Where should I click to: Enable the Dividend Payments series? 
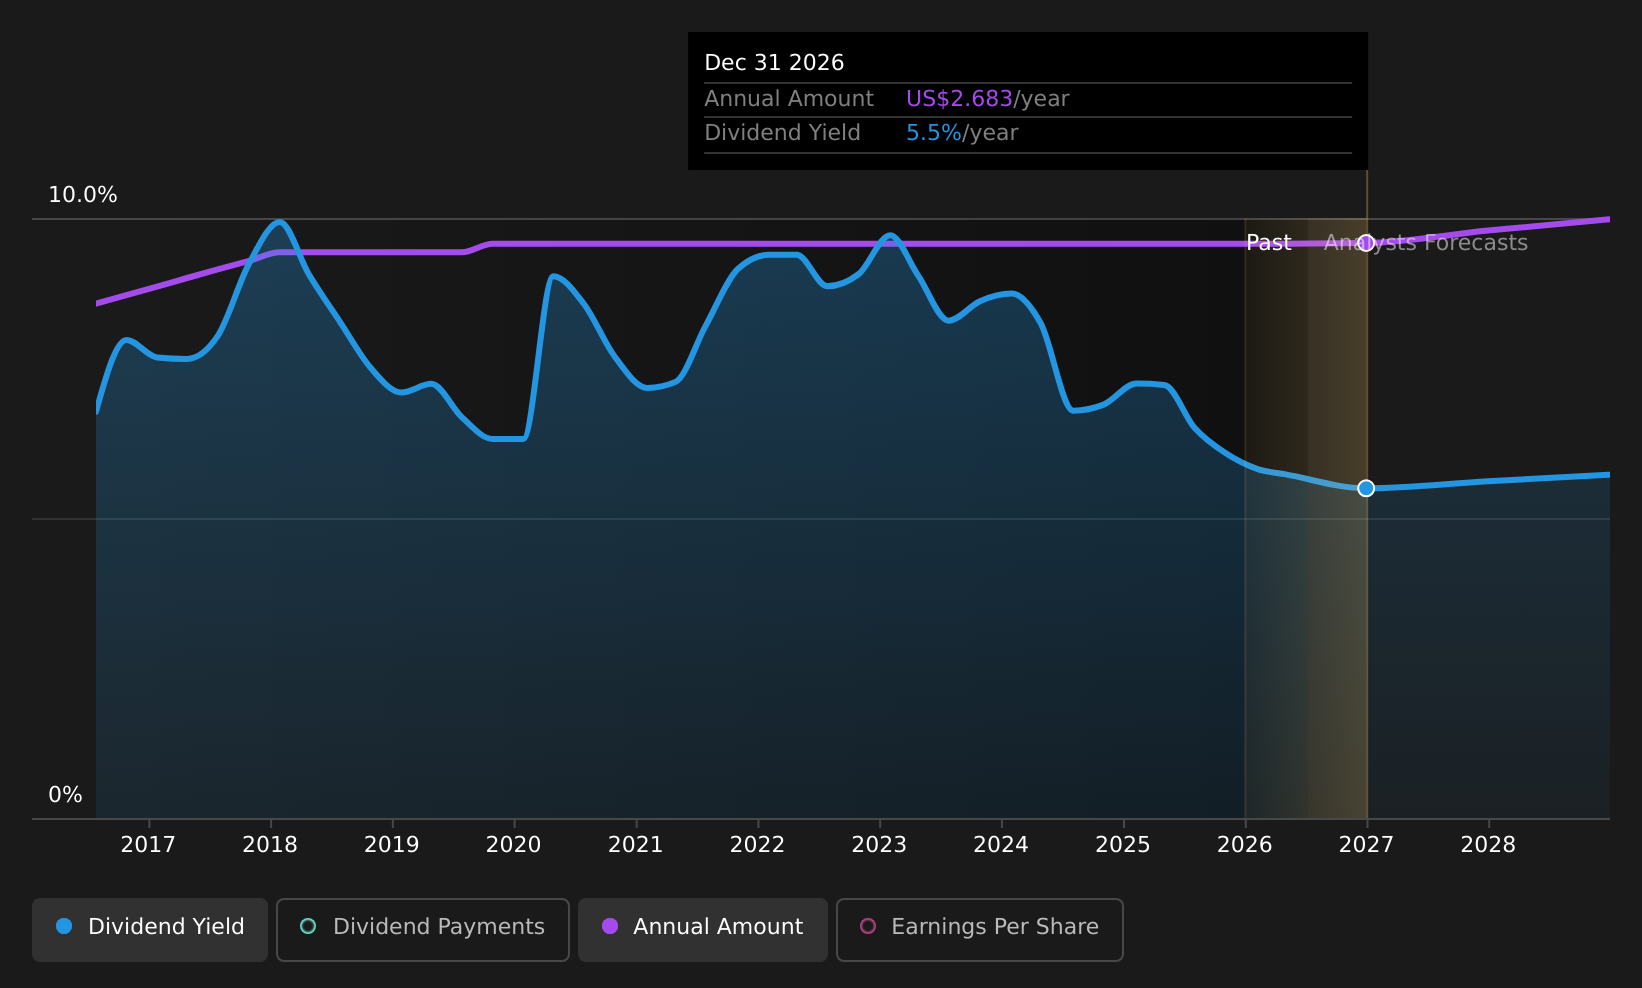[422, 929]
